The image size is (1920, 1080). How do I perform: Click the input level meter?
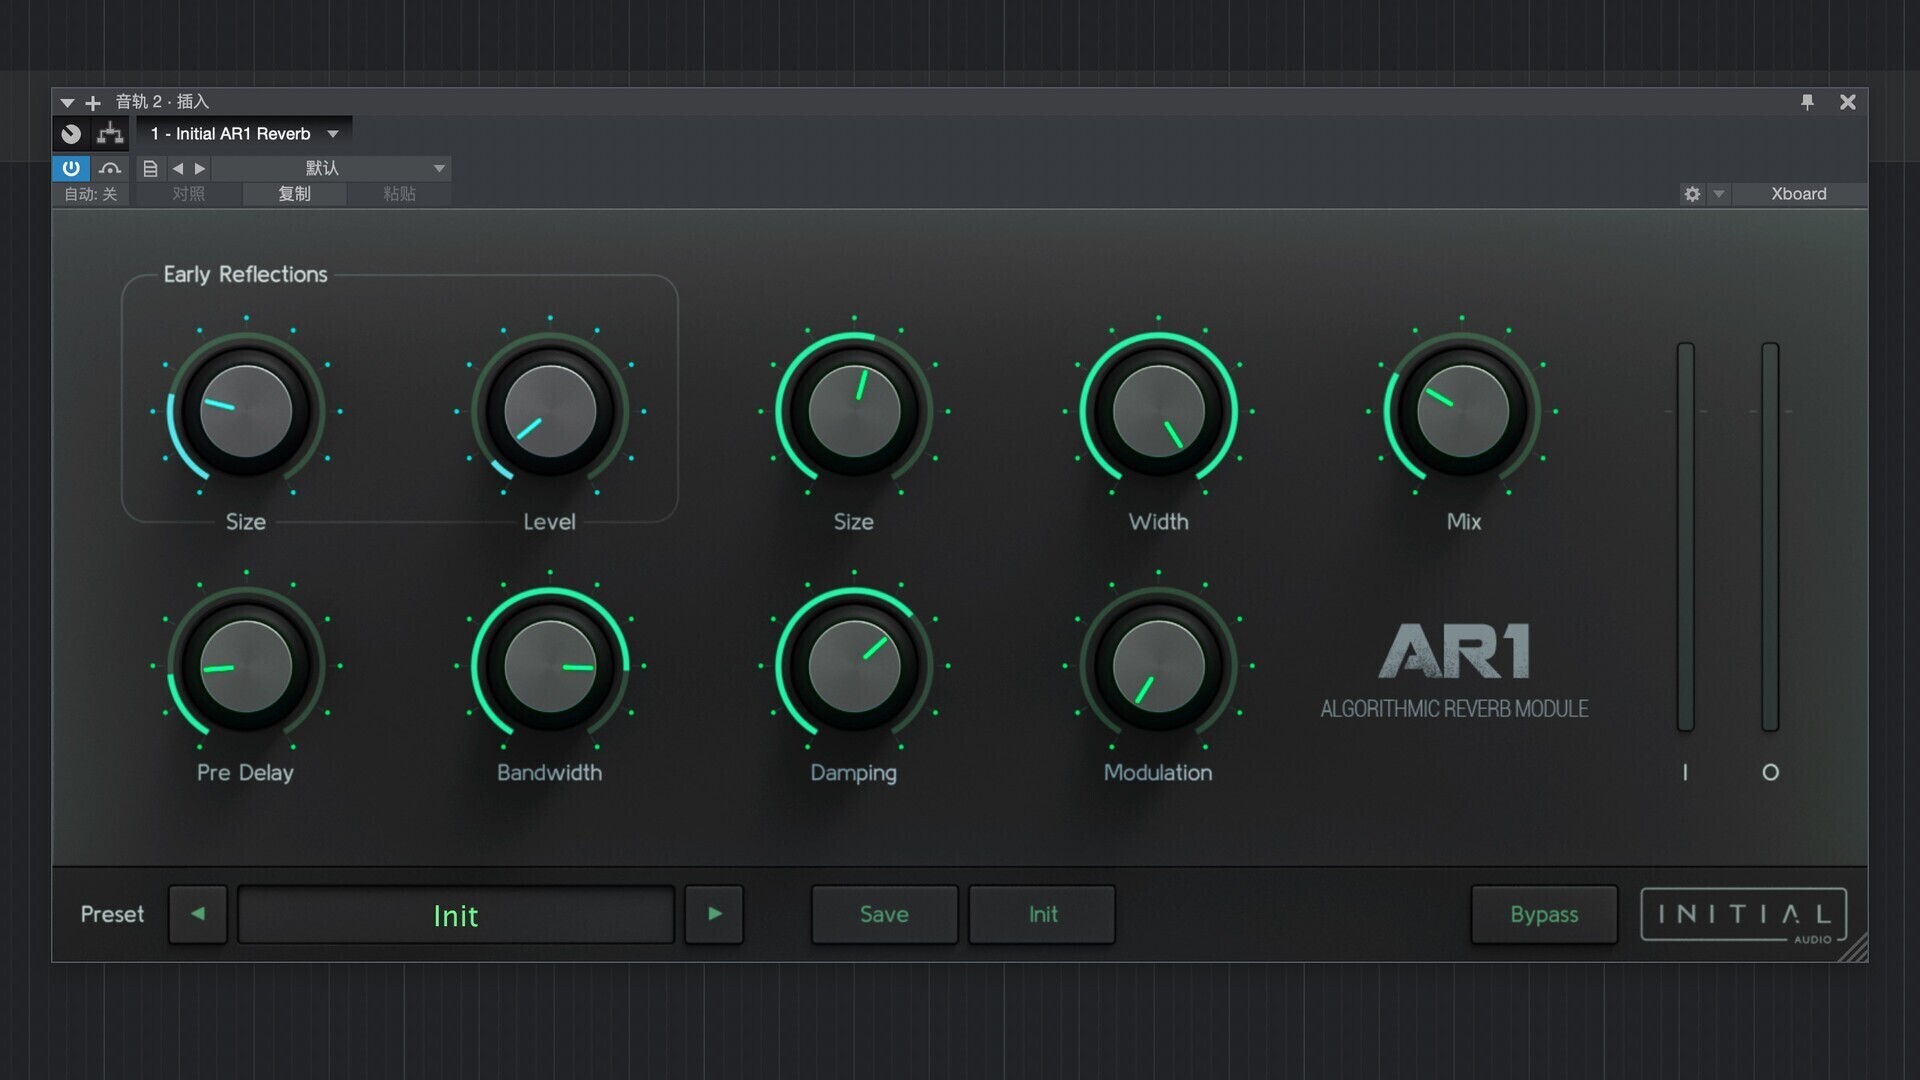coord(1686,537)
